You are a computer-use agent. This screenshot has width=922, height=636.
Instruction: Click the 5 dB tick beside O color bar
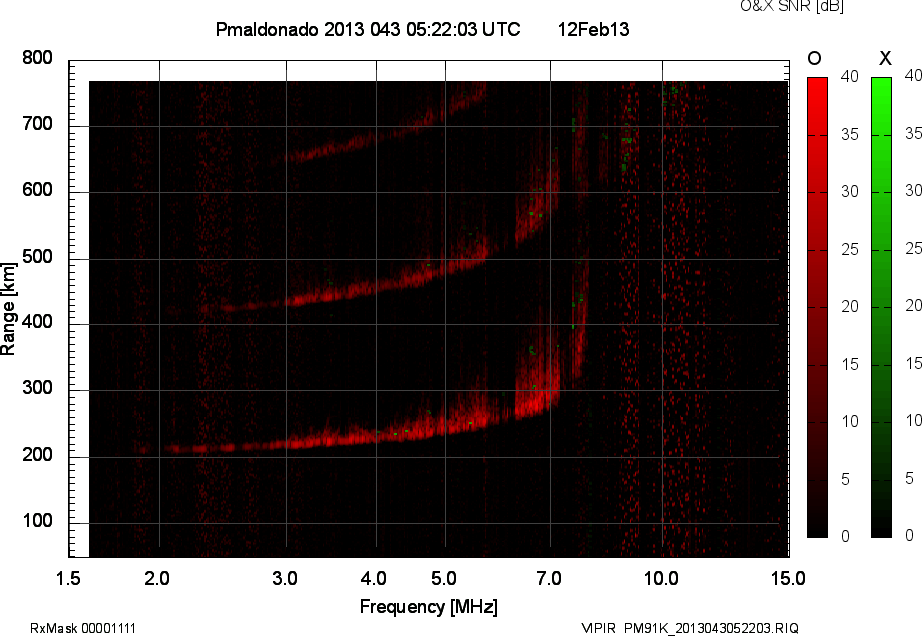846,480
